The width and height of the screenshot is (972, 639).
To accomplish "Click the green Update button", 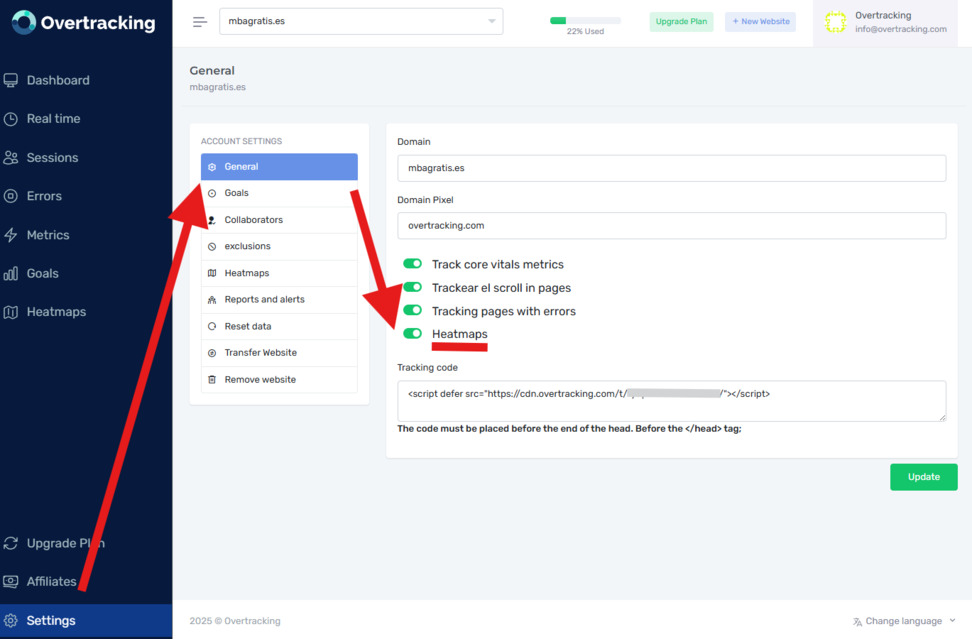I will pos(924,477).
